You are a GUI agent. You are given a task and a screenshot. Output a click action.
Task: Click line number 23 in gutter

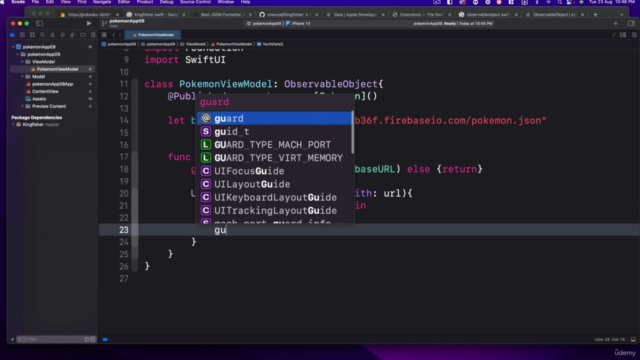click(x=123, y=230)
